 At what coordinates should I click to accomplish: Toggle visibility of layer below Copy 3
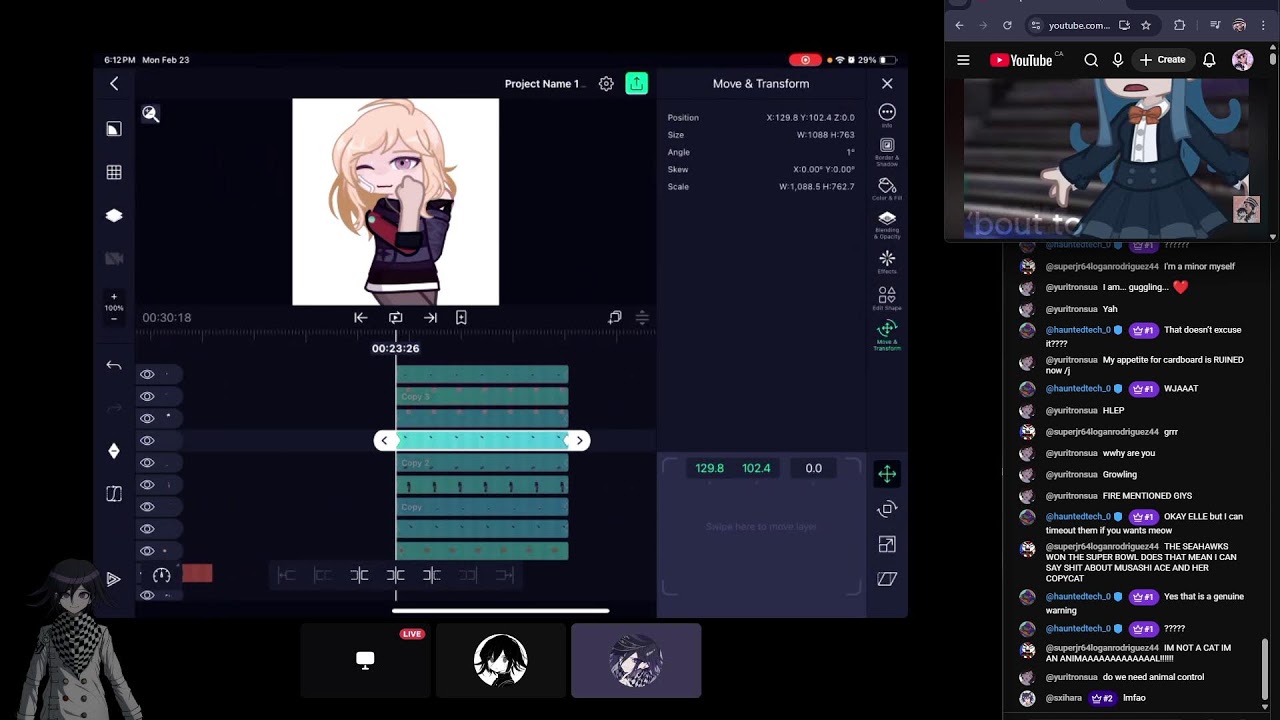pos(147,419)
